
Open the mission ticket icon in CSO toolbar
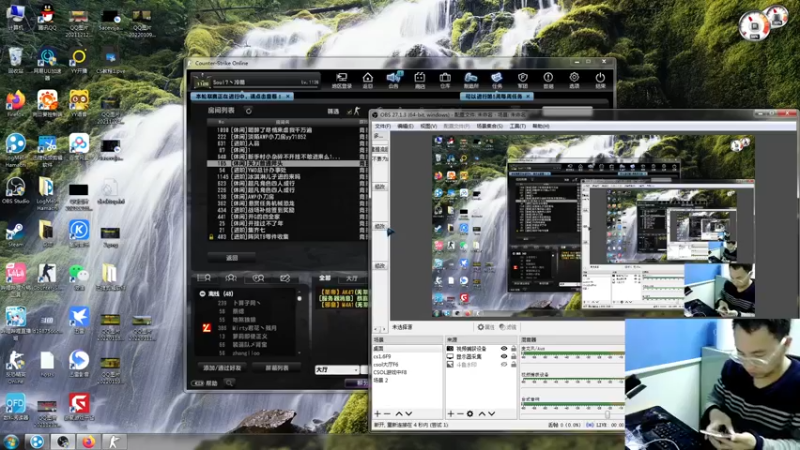(x=496, y=80)
